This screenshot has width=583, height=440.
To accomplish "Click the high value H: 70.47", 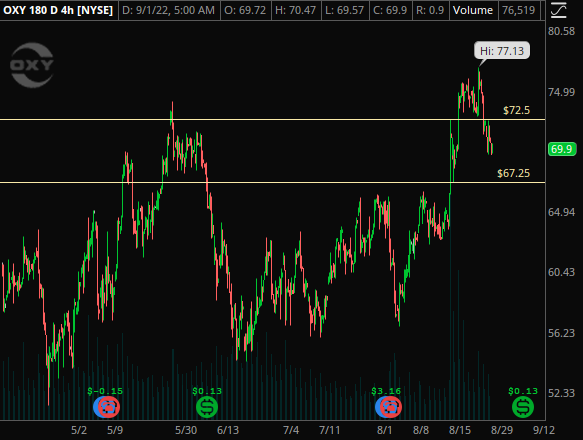I will [296, 10].
